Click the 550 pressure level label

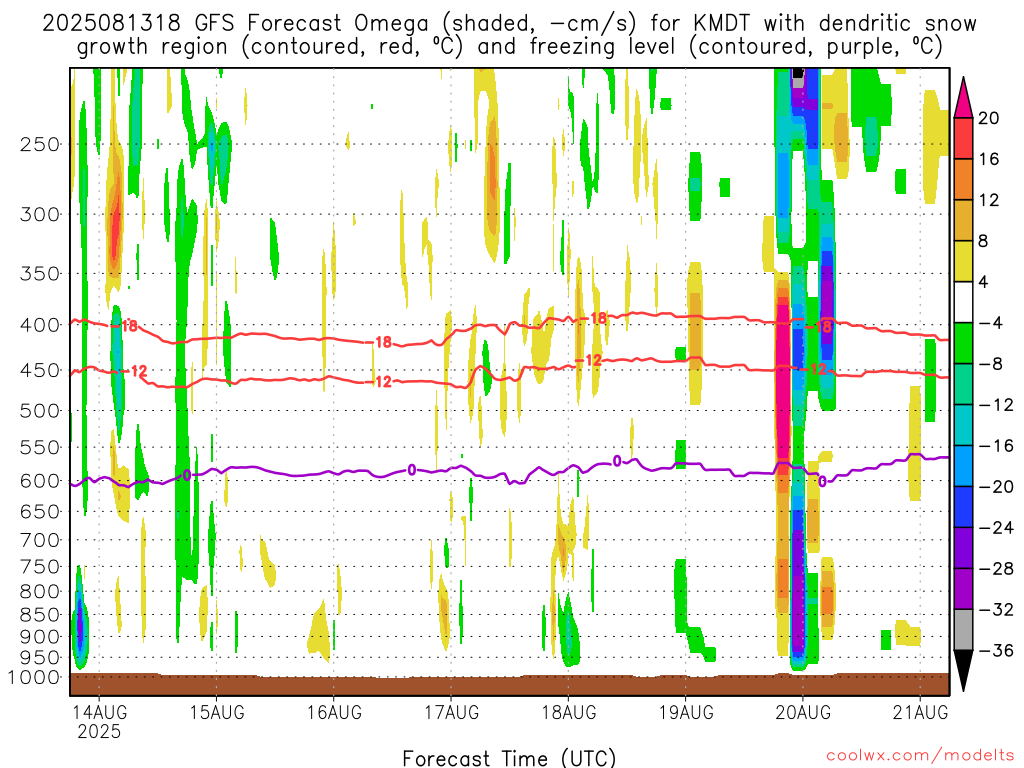40,447
